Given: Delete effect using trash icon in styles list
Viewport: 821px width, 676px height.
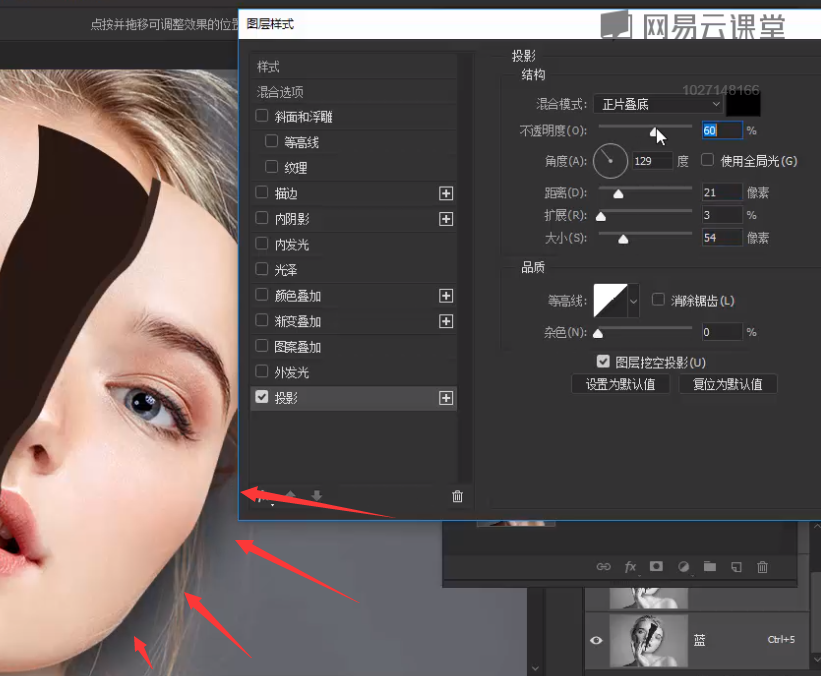Looking at the screenshot, I should [457, 496].
